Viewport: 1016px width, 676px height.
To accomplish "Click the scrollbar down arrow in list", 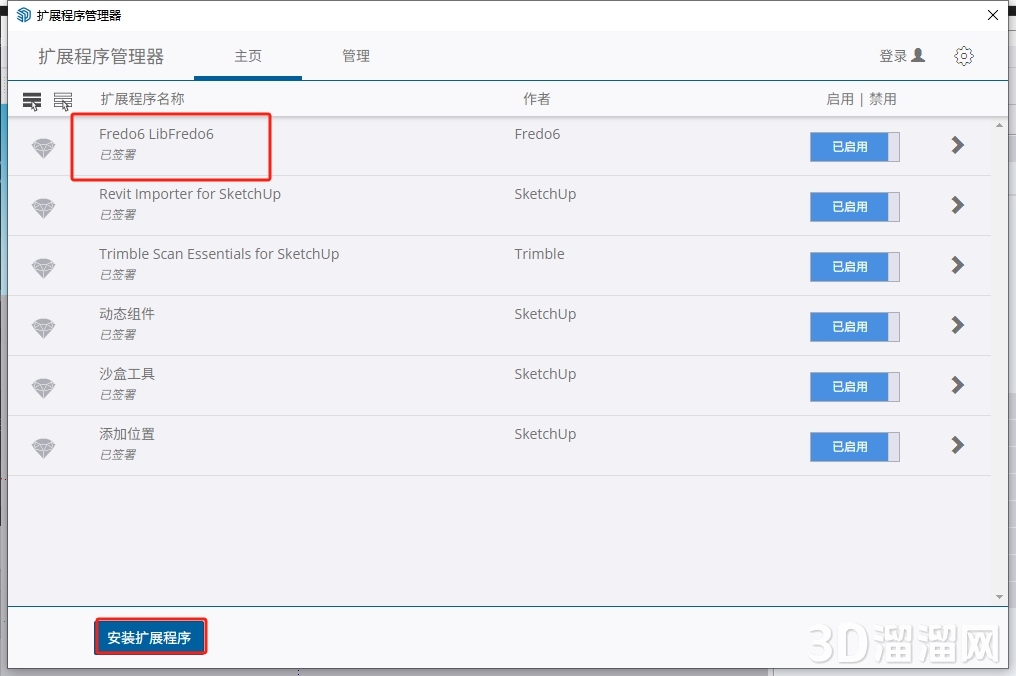I will click(999, 597).
